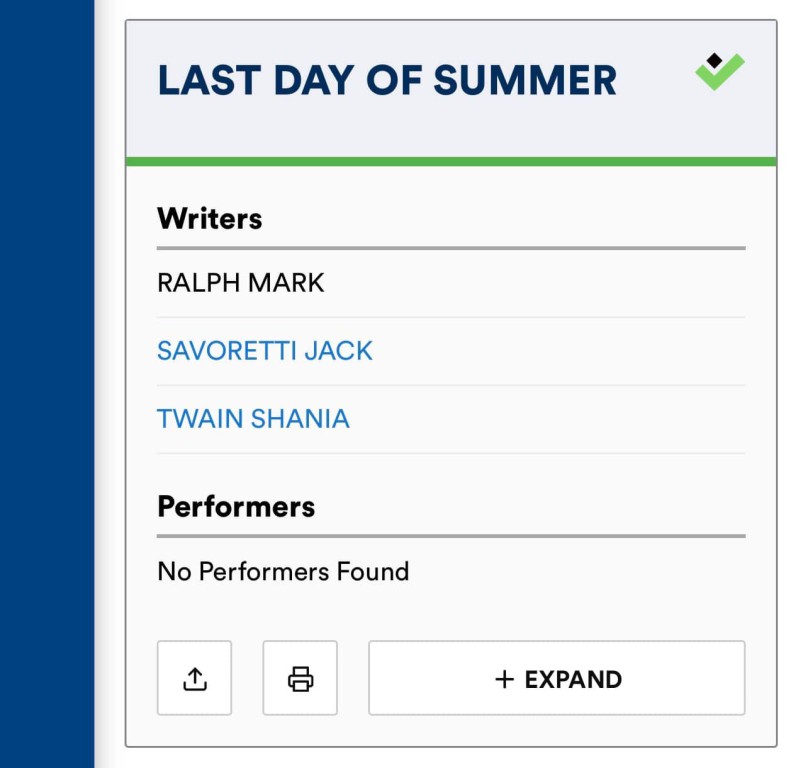Click the No Performers Found text
This screenshot has width=808, height=768.
[x=283, y=572]
